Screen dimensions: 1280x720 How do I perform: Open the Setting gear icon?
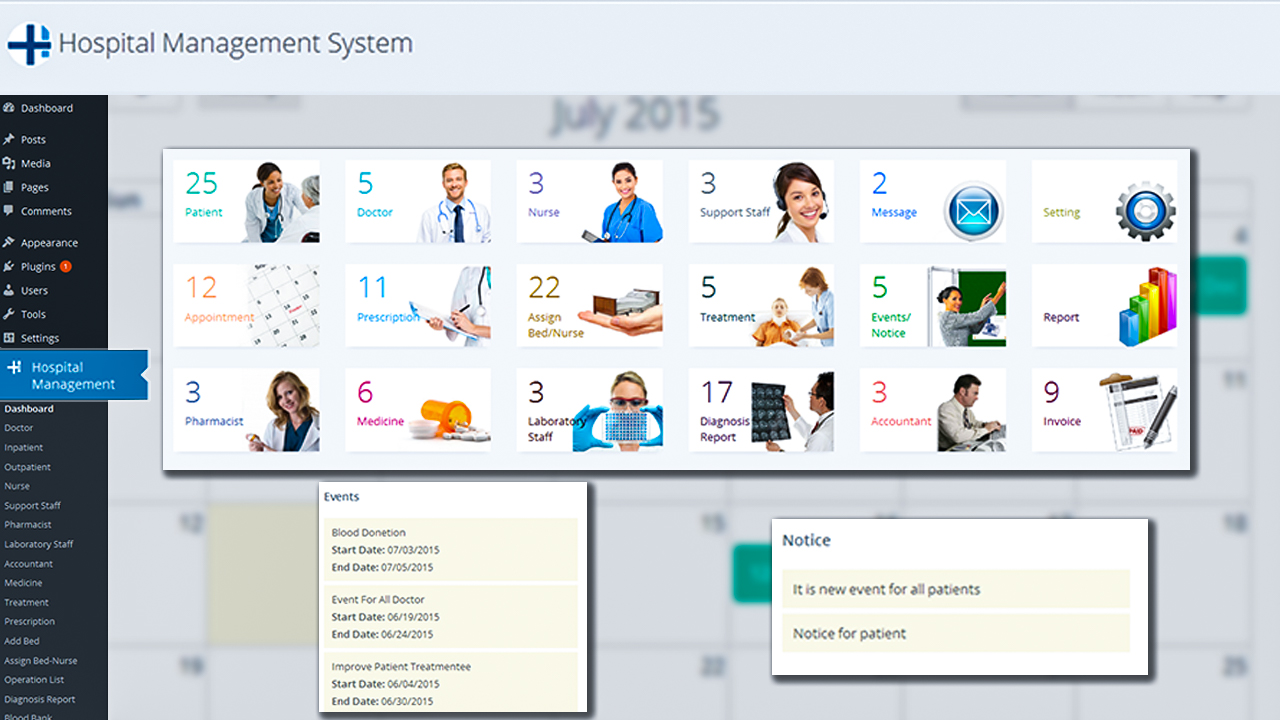pyautogui.click(x=1145, y=211)
